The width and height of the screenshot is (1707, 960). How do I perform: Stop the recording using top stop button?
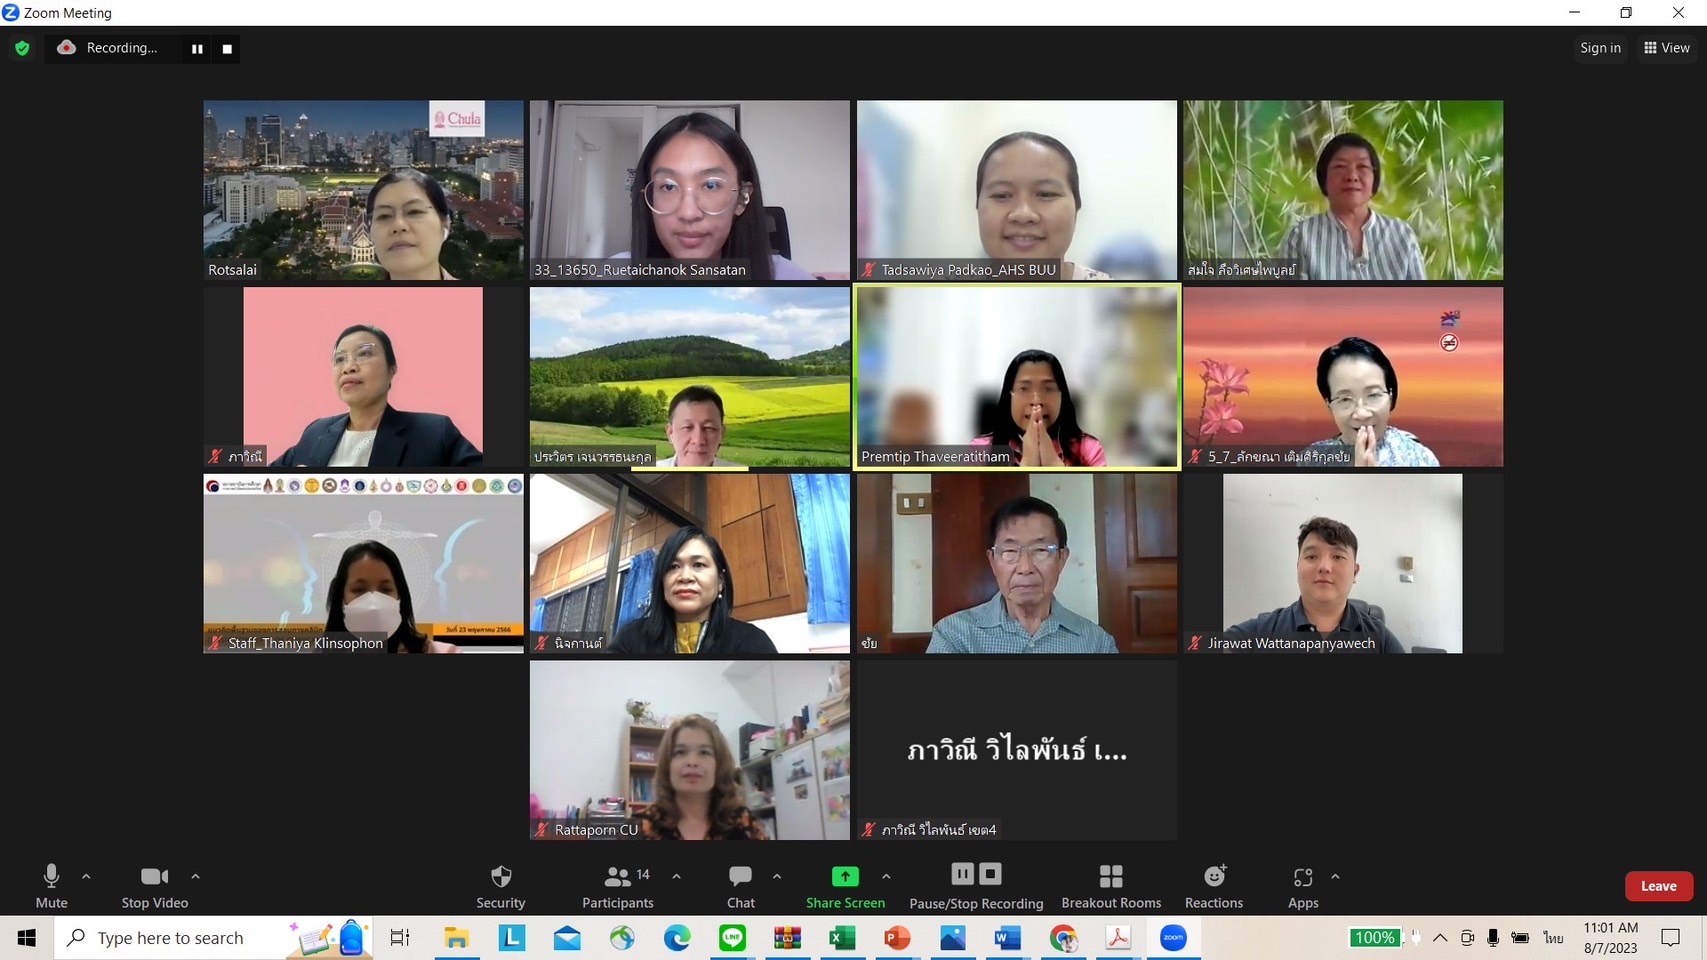coord(227,48)
